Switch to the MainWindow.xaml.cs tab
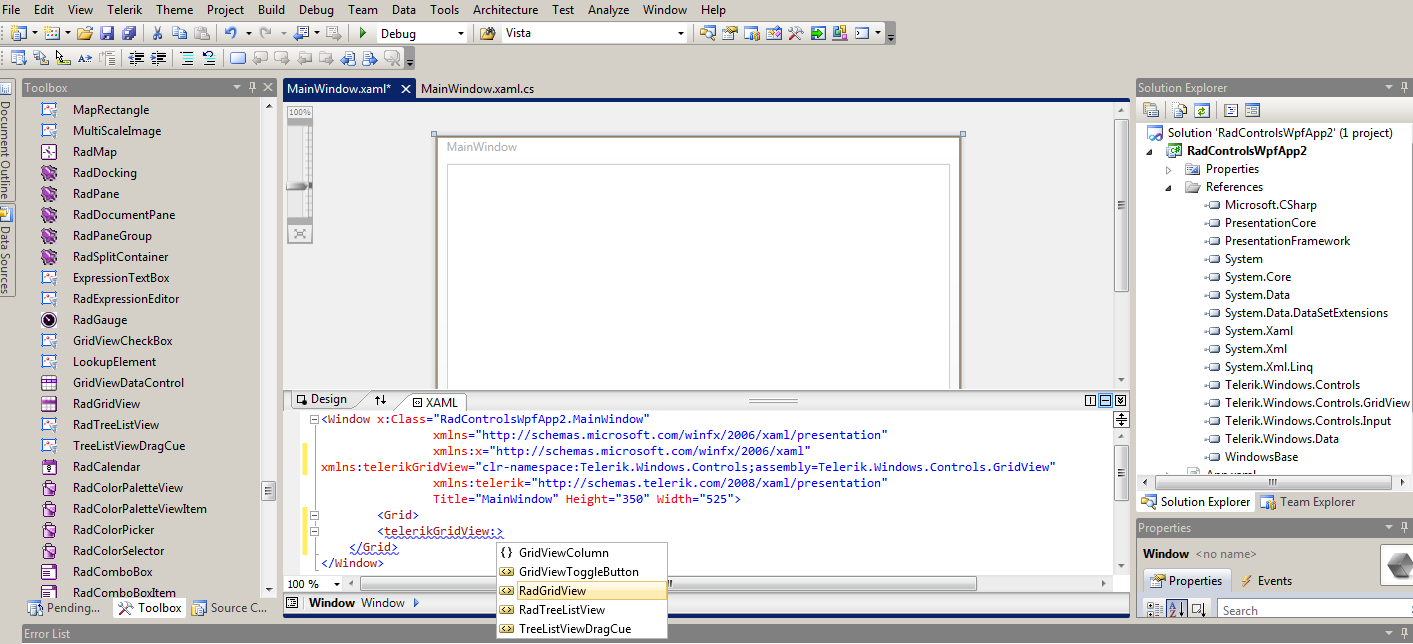The height and width of the screenshot is (644, 1413). (x=477, y=88)
